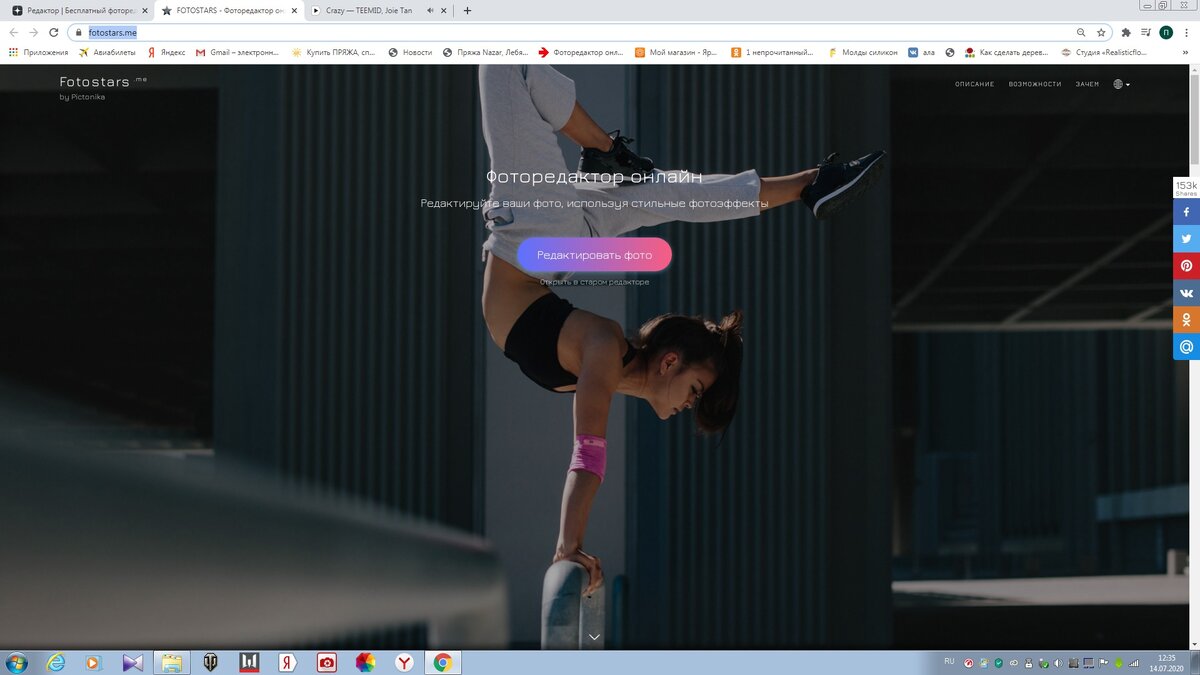Click the Windows Start button
Screen dimensions: 1200x675
pyautogui.click(x=17, y=662)
